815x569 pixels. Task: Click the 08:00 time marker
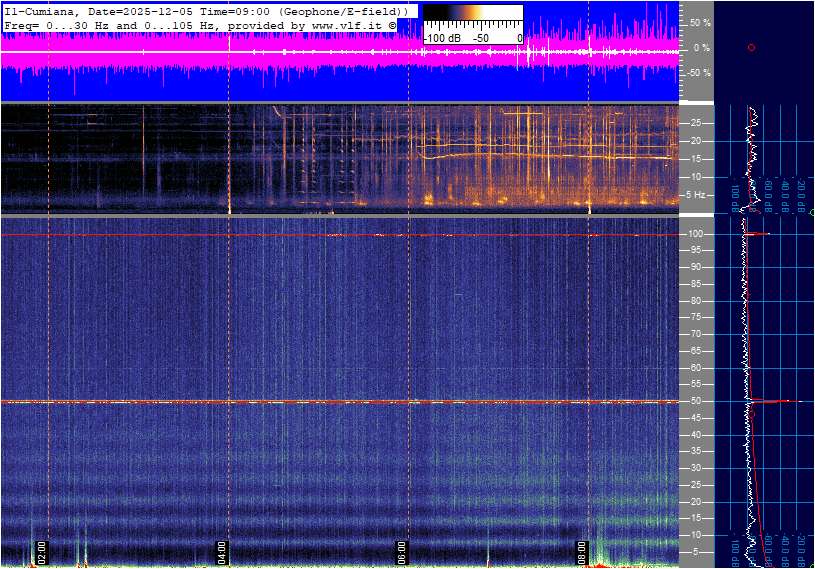click(x=582, y=550)
